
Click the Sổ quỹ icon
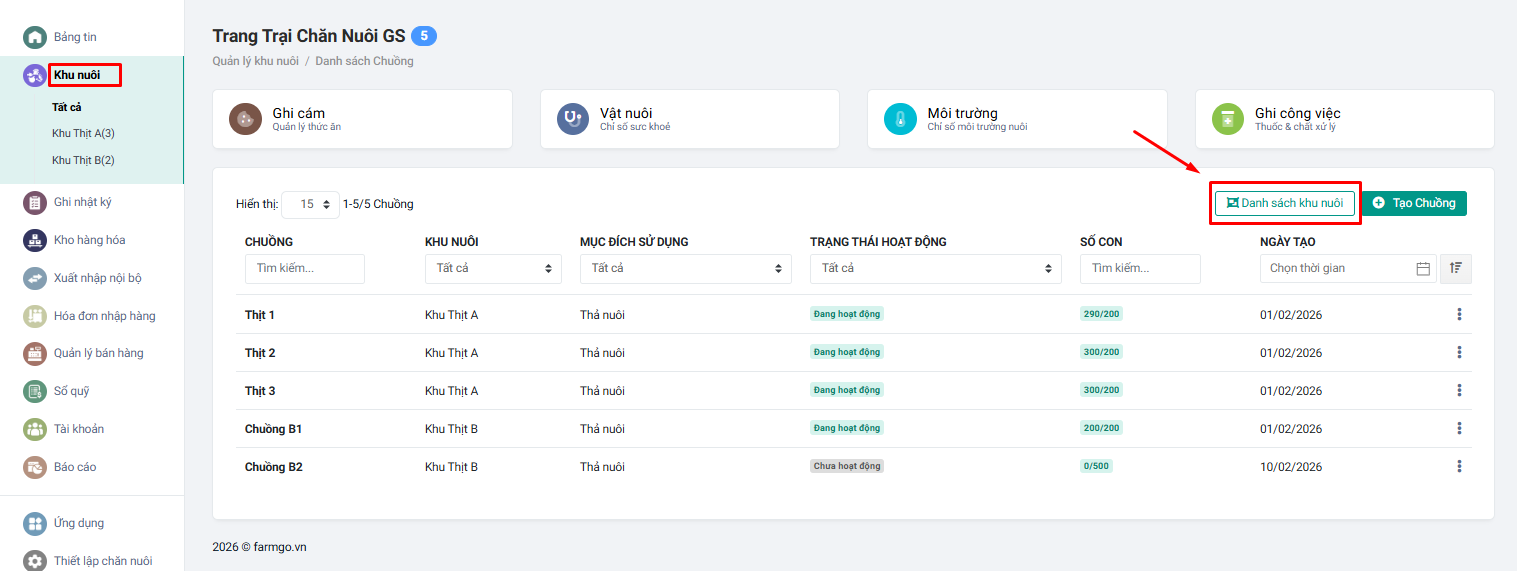35,391
